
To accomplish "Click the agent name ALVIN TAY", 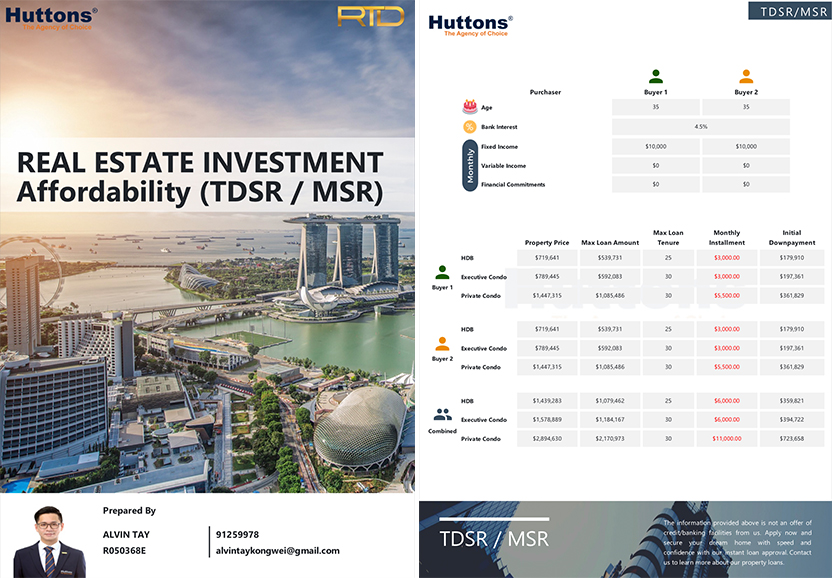I will (126, 534).
